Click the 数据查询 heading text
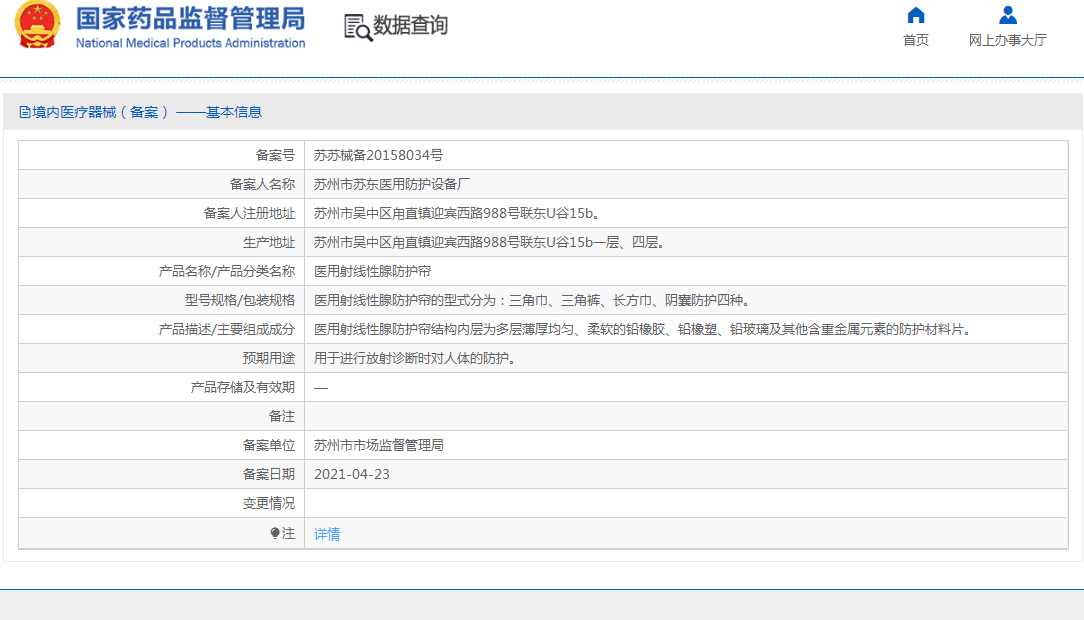Viewport: 1084px width, 620px height. pos(411,26)
